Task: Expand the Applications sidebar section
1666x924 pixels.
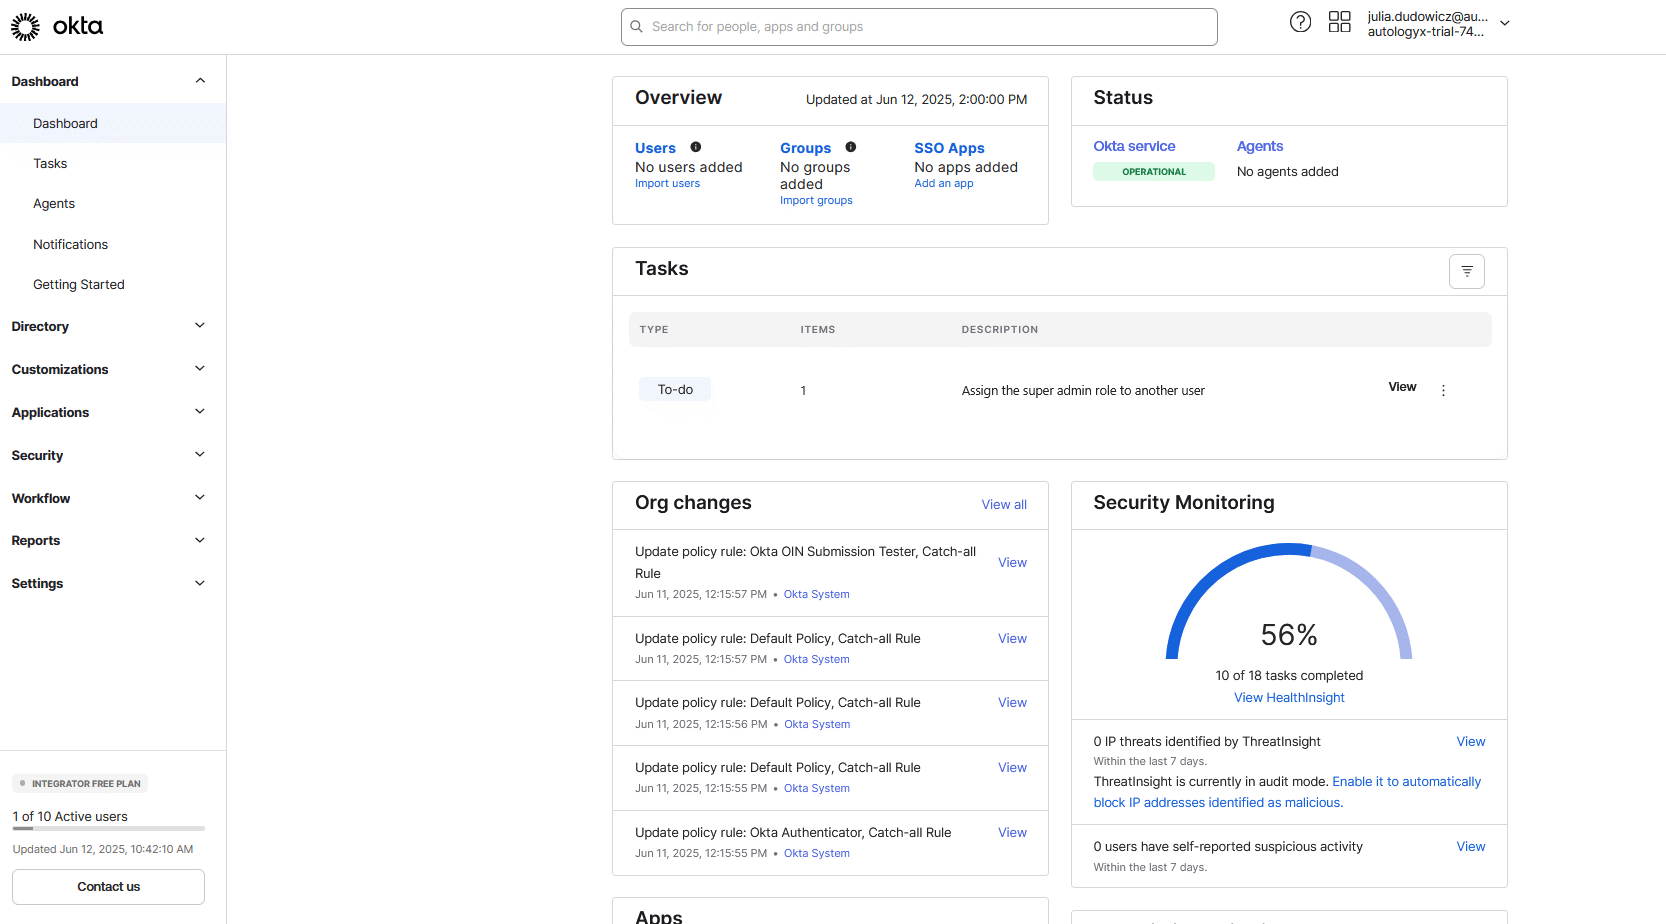Action: pyautogui.click(x=200, y=412)
